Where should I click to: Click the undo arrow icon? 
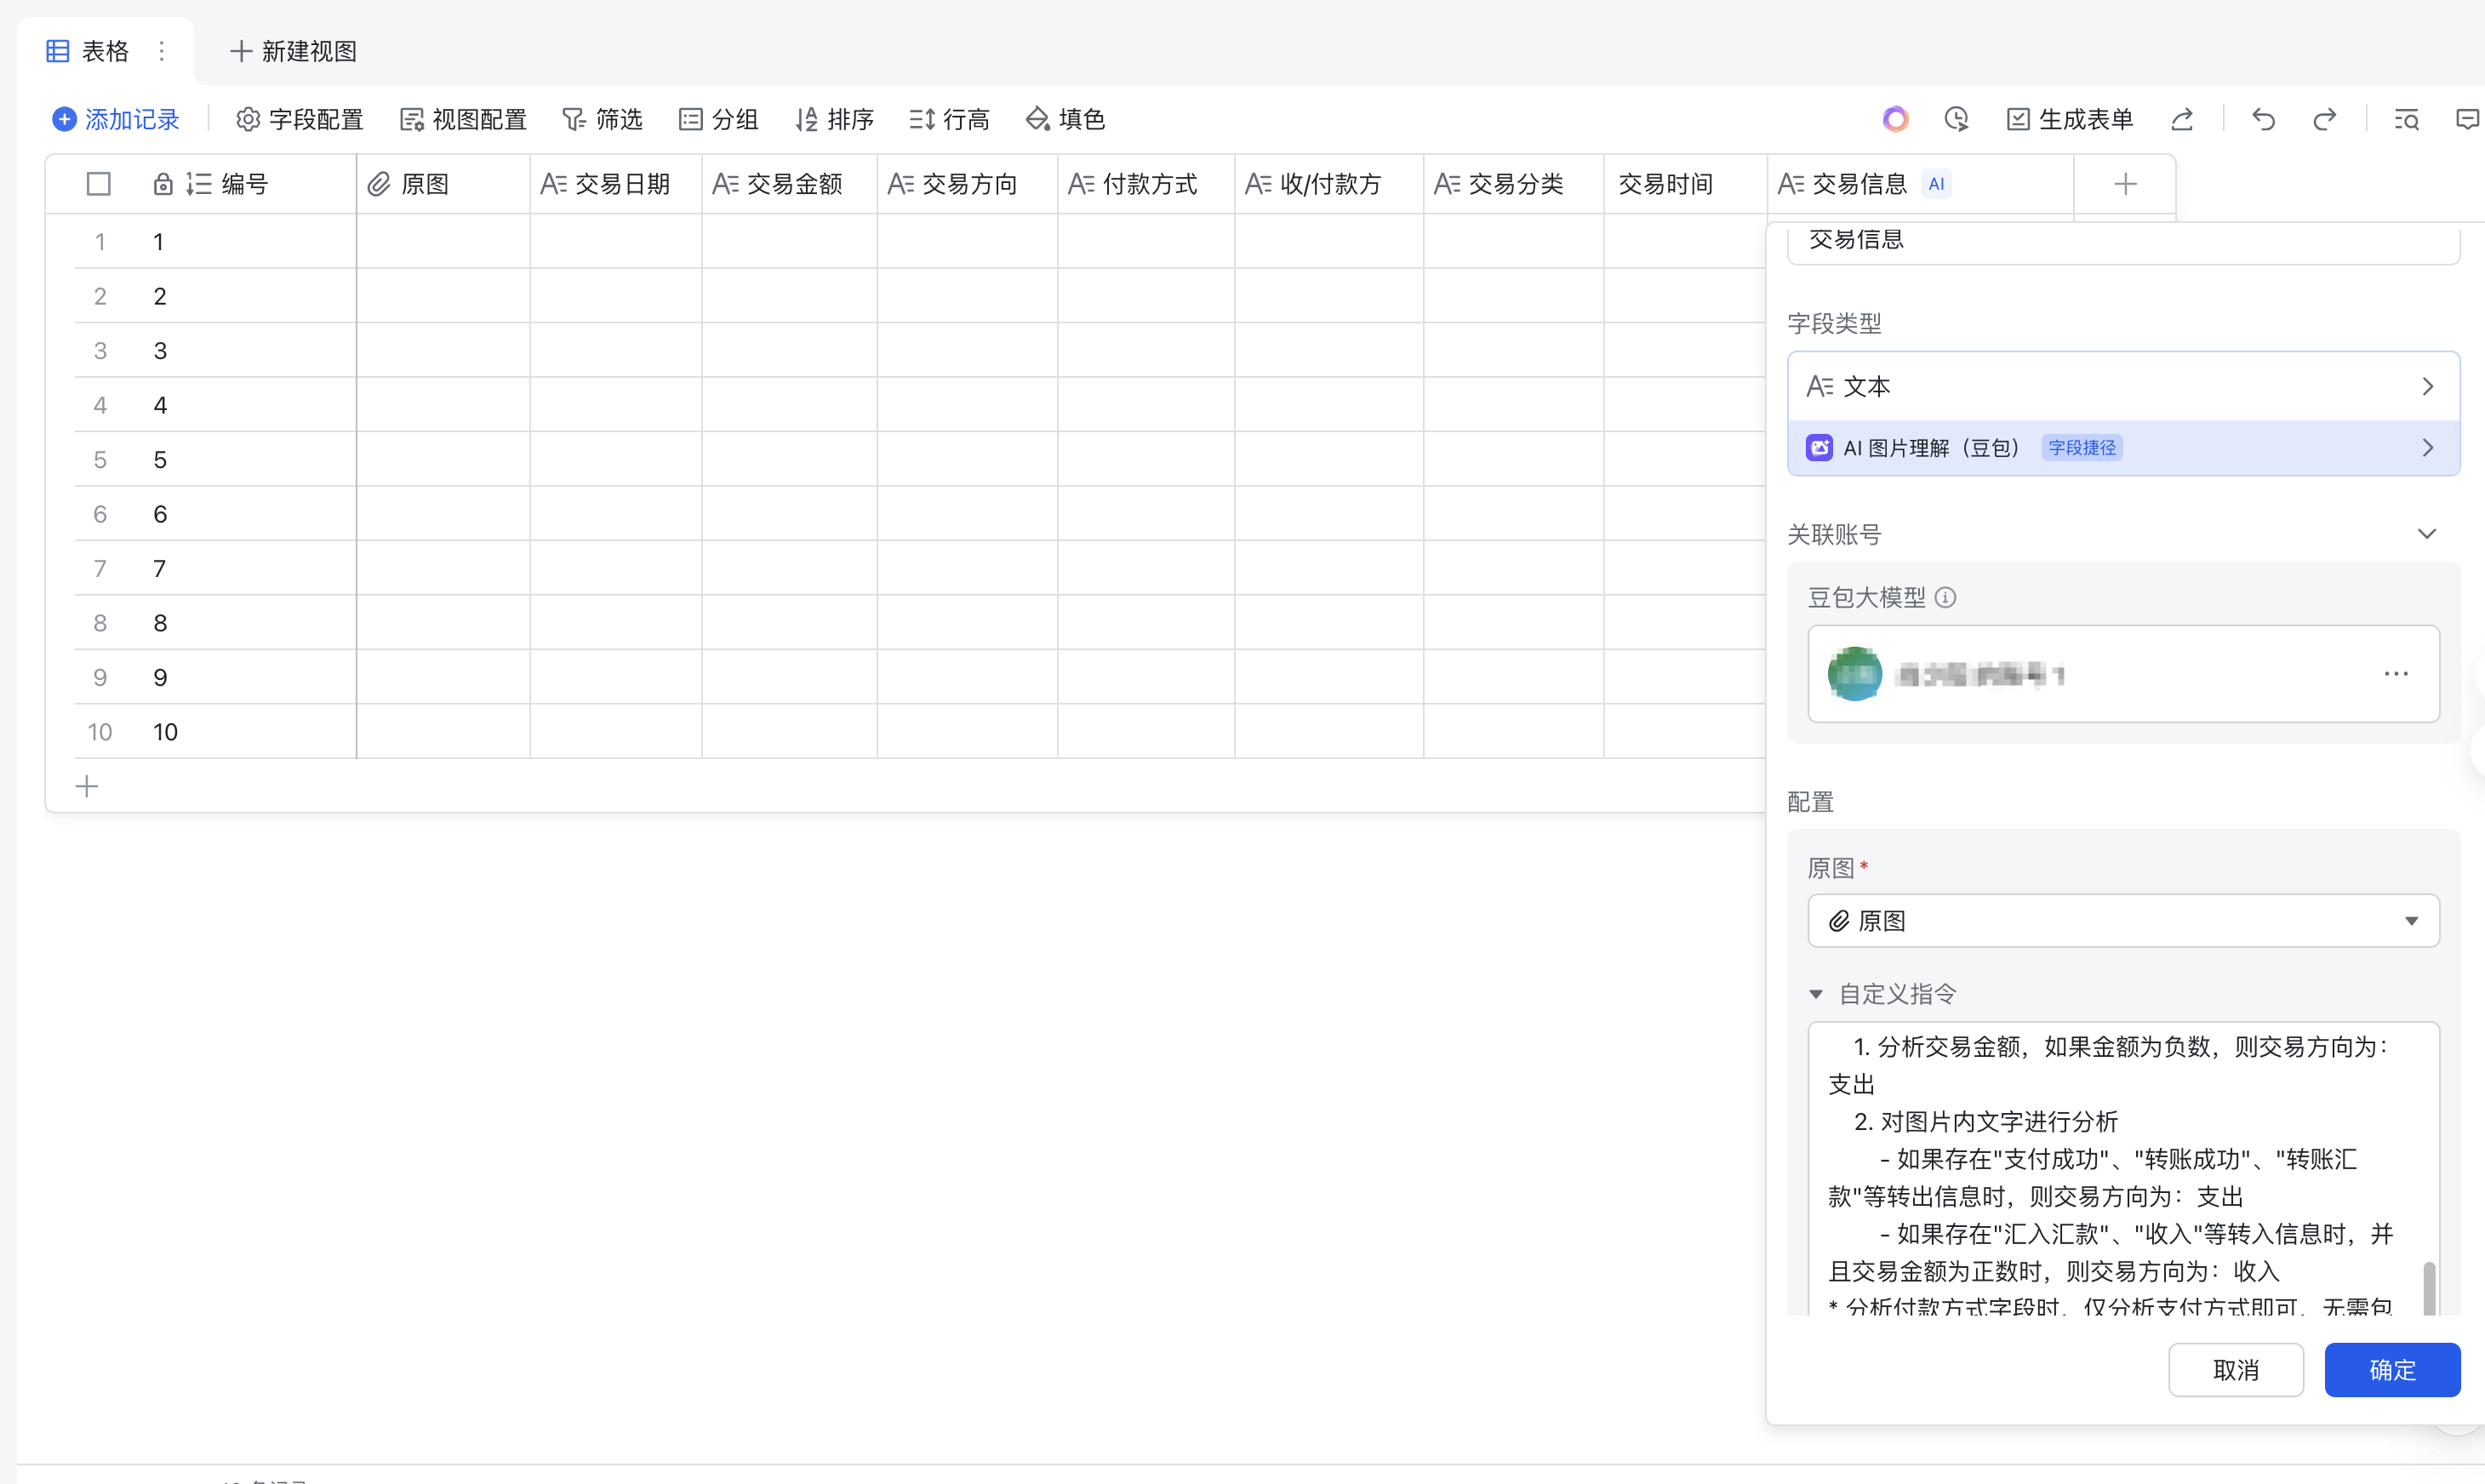(x=2263, y=120)
